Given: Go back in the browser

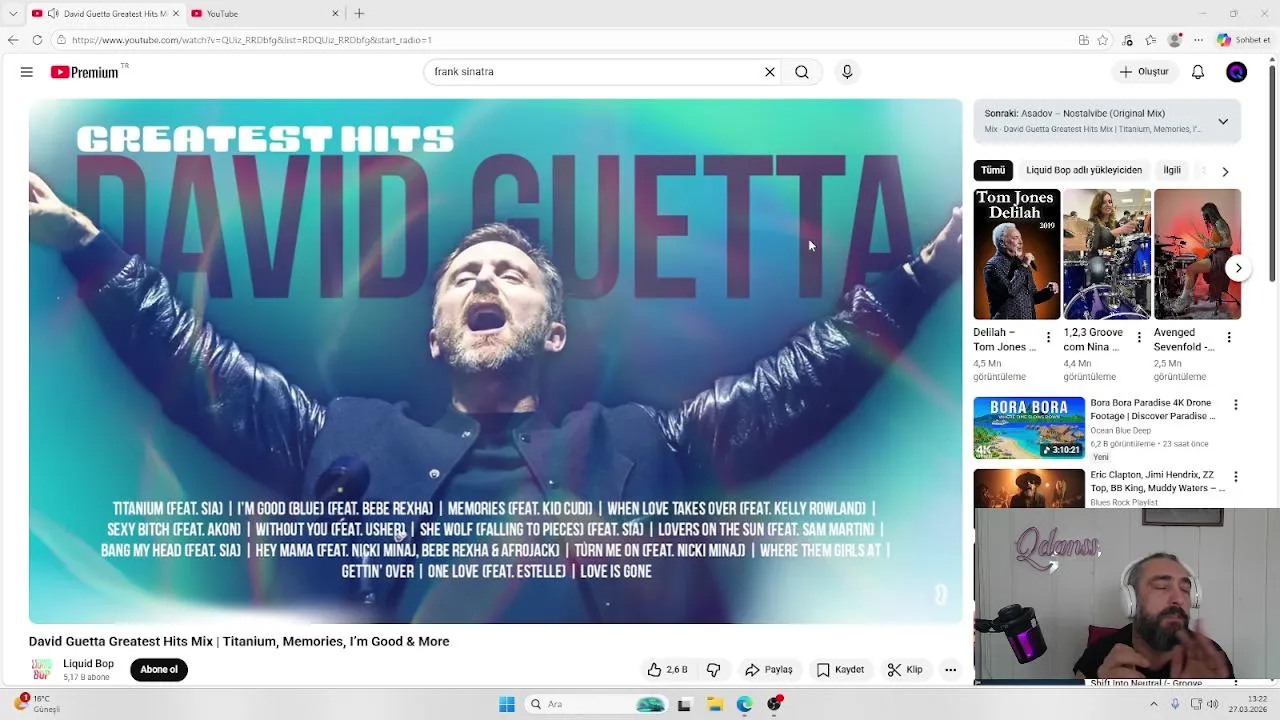Looking at the screenshot, I should coord(13,40).
